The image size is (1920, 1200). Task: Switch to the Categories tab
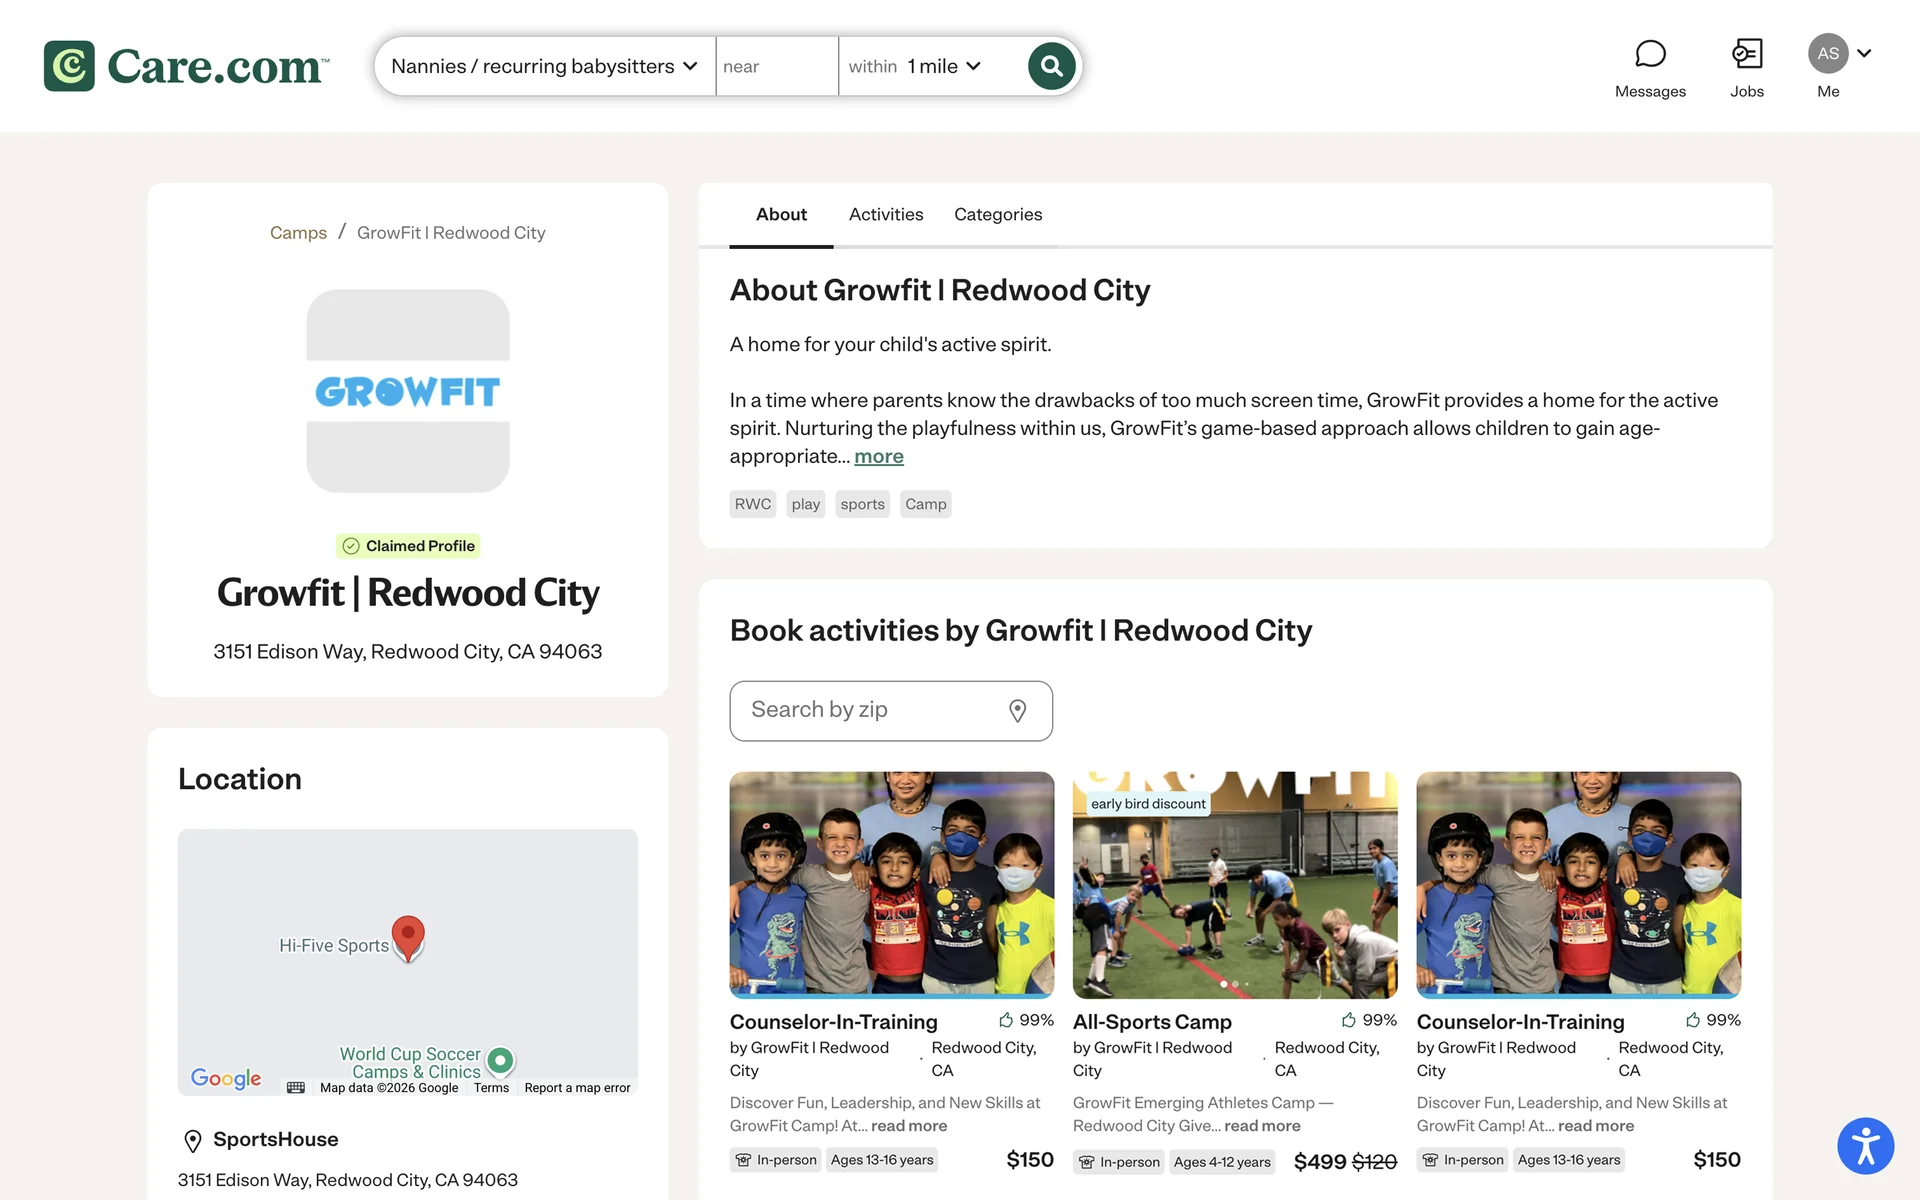pos(997,214)
